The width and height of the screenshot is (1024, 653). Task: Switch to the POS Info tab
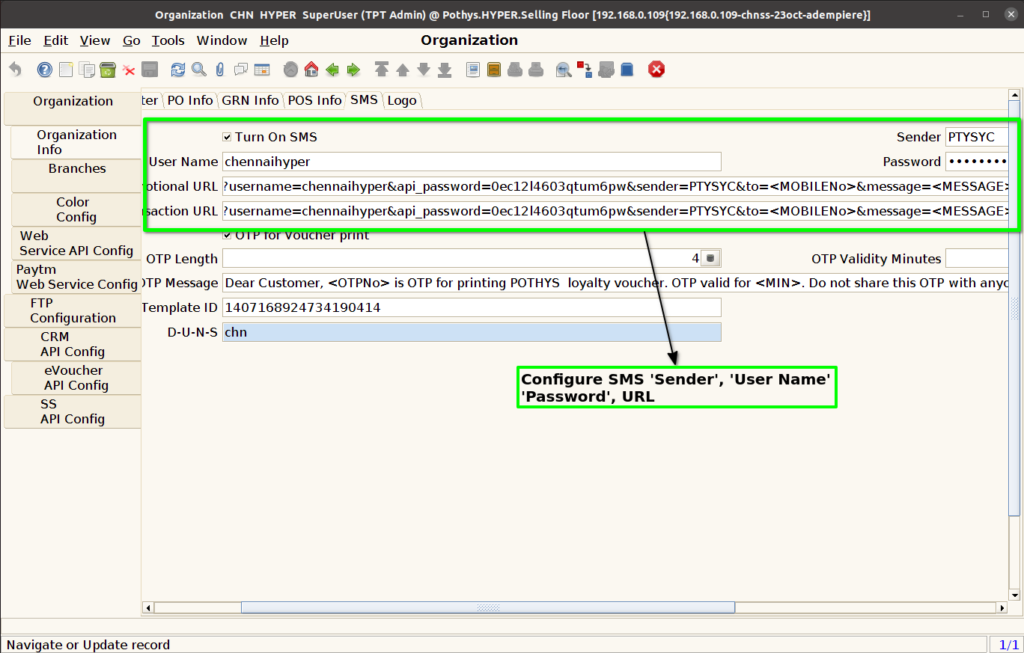[x=315, y=101]
